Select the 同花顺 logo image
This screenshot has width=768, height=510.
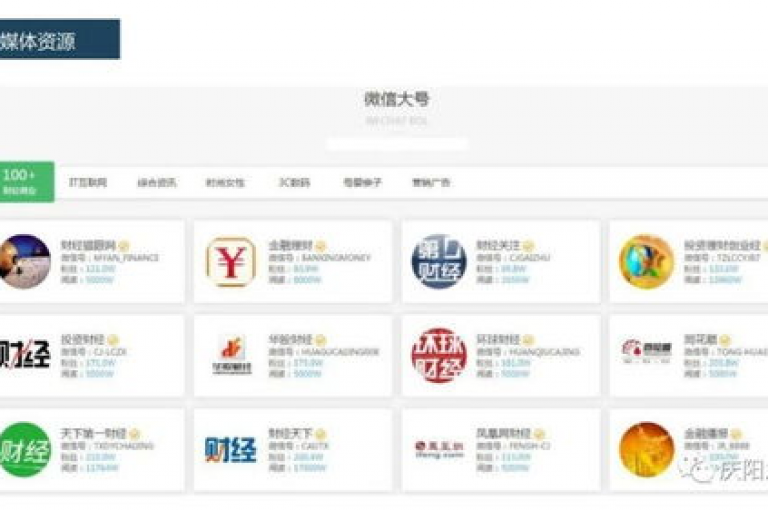(x=647, y=351)
